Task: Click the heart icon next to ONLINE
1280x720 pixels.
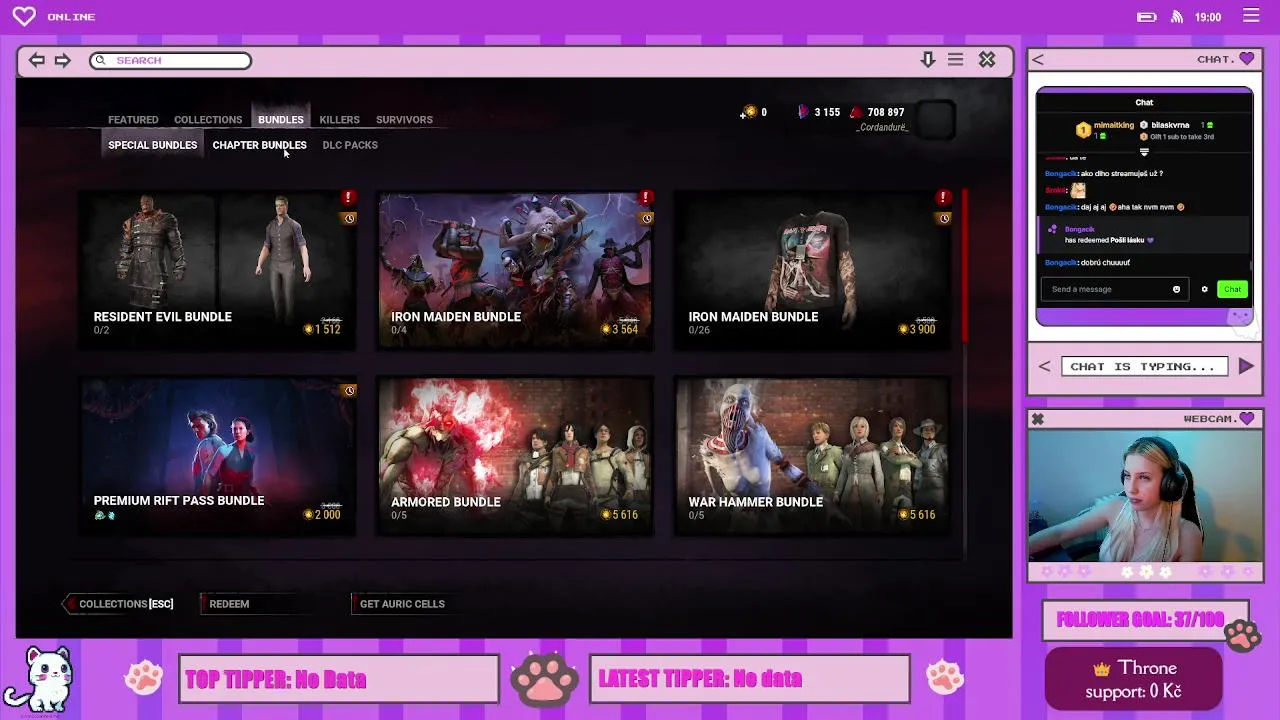Action: tap(24, 16)
